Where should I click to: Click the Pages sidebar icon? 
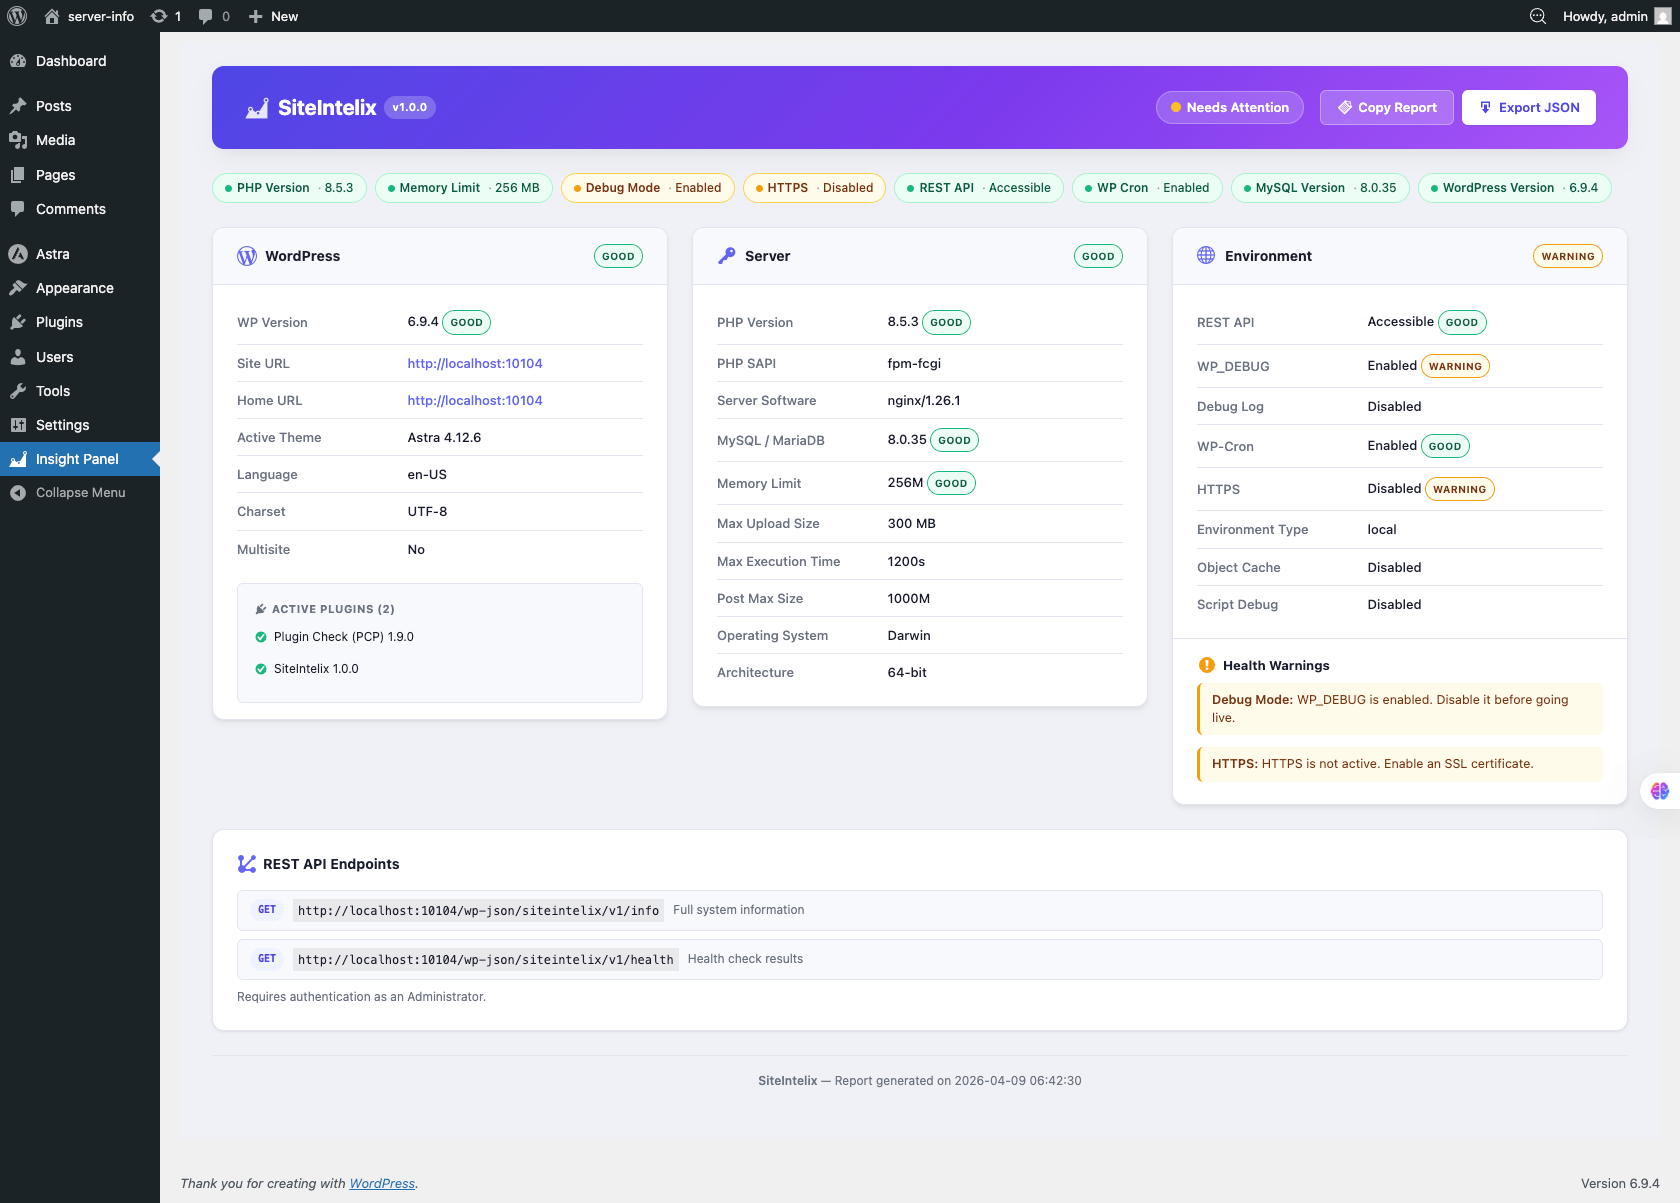(x=18, y=175)
